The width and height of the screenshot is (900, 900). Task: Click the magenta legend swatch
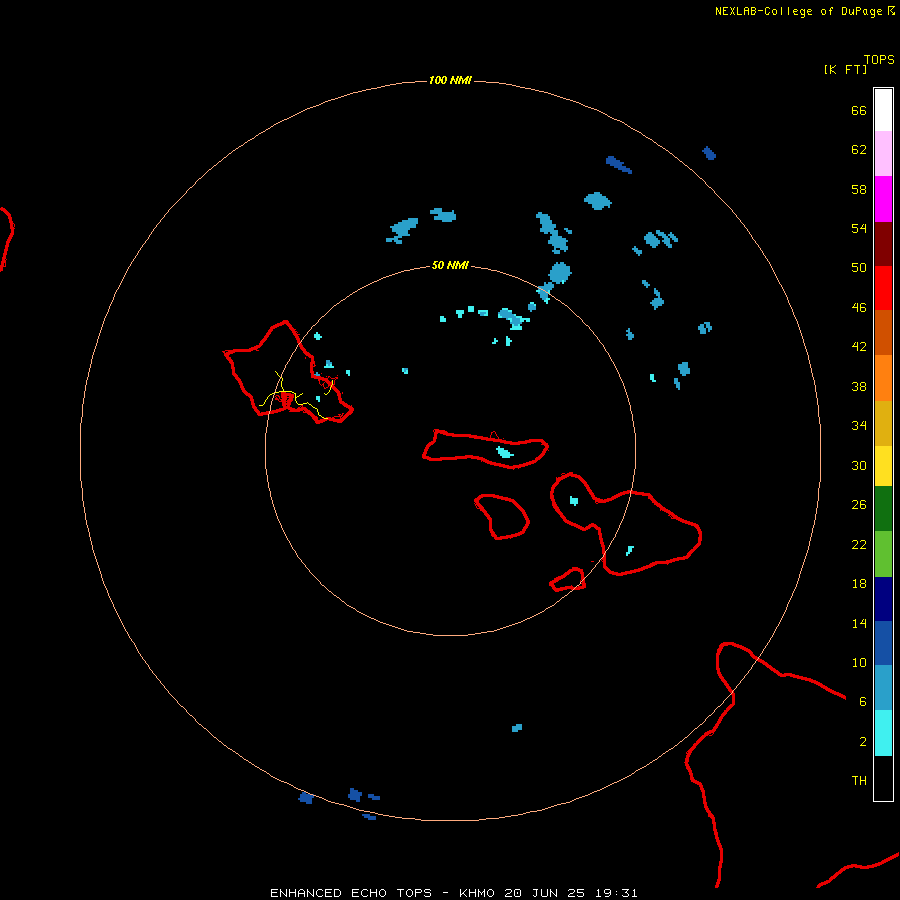coord(883,199)
